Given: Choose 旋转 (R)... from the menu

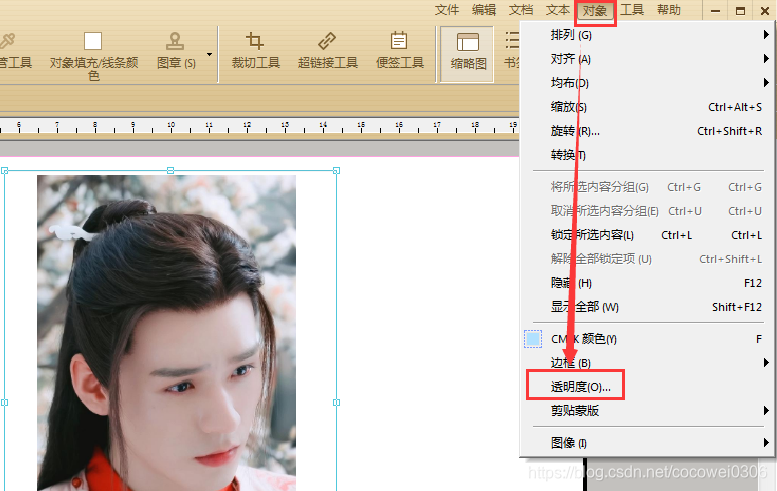Looking at the screenshot, I should pos(647,131).
